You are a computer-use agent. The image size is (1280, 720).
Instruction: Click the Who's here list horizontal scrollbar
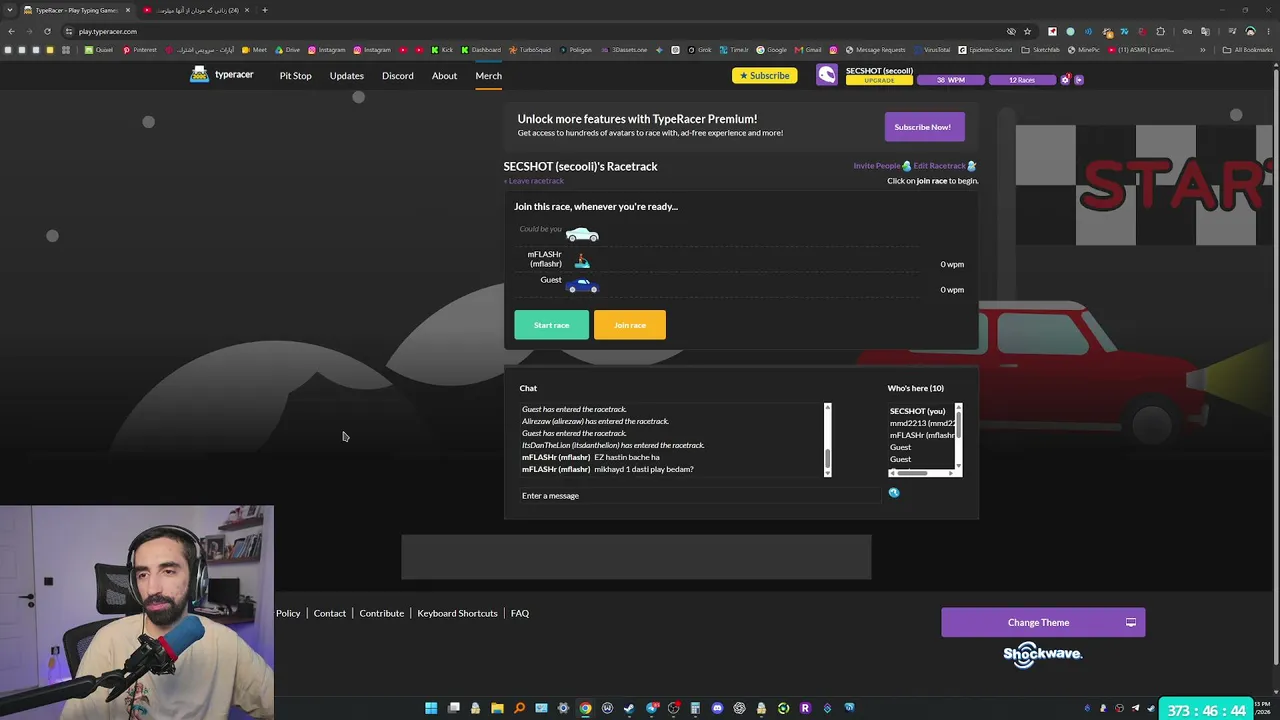[x=921, y=473]
